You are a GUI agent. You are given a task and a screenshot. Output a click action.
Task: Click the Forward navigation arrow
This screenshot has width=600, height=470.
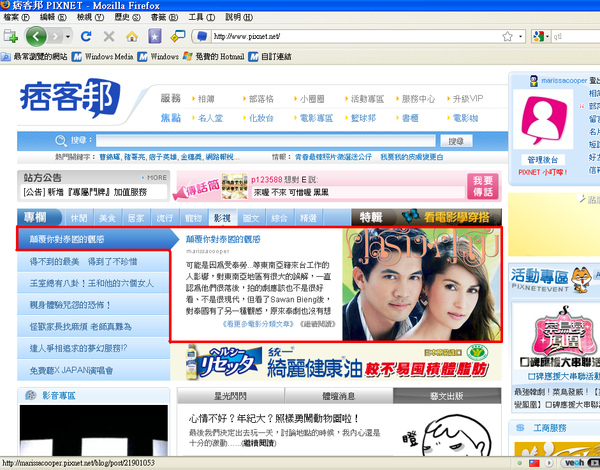tap(55, 36)
